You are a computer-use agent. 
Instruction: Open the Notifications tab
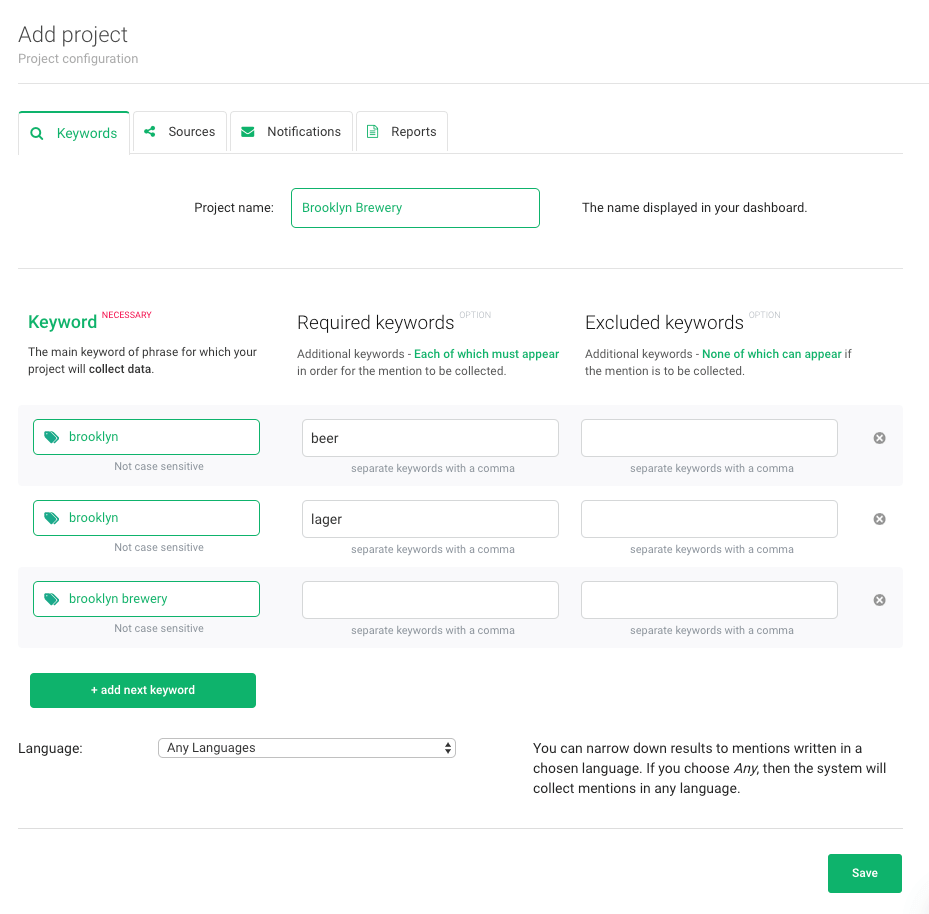coord(291,132)
